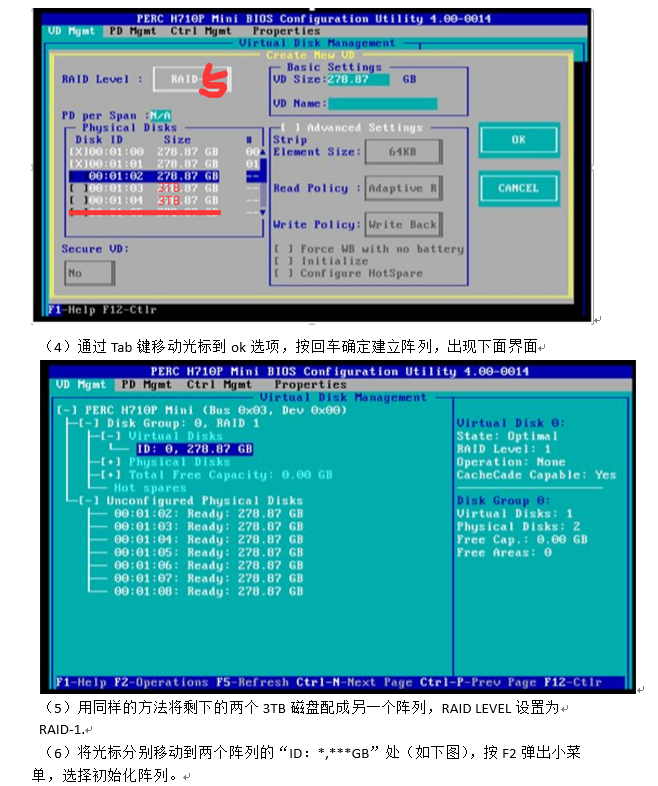Open PD Mgmt tab in Create New VD screen

coord(133,31)
